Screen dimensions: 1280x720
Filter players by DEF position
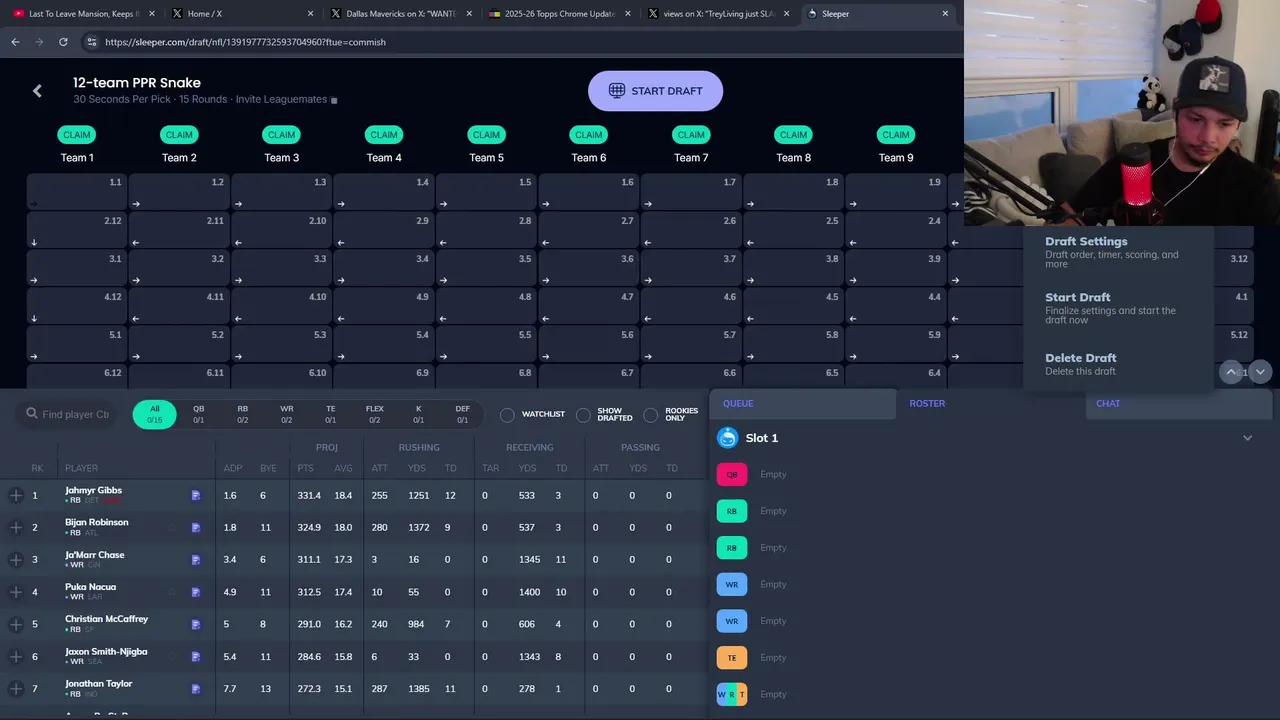tap(463, 414)
